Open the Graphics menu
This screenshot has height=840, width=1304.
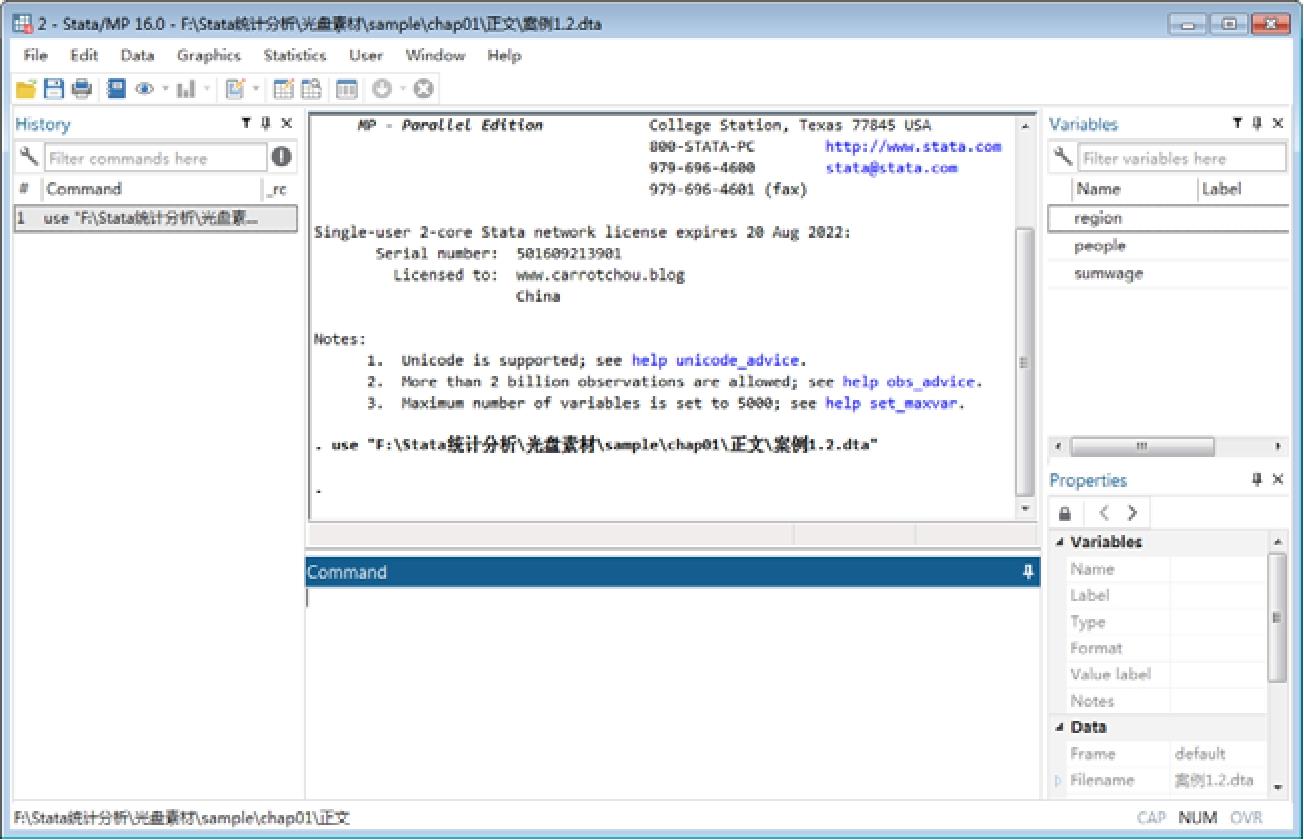coord(209,55)
